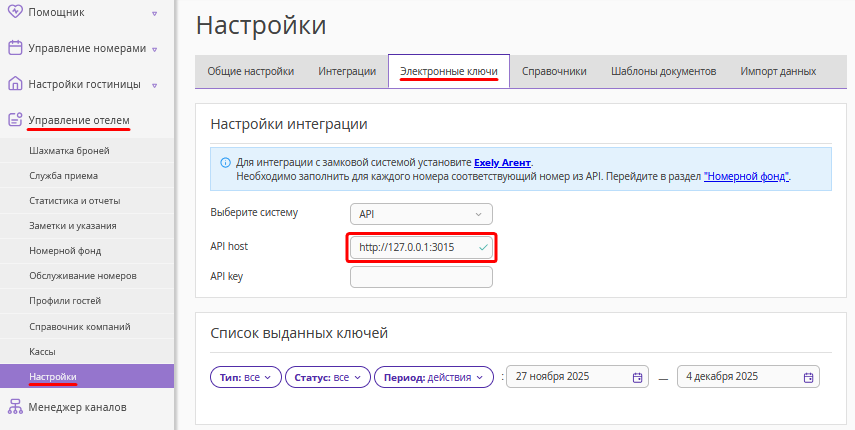Click the blue info icon in integration notice

[225, 162]
